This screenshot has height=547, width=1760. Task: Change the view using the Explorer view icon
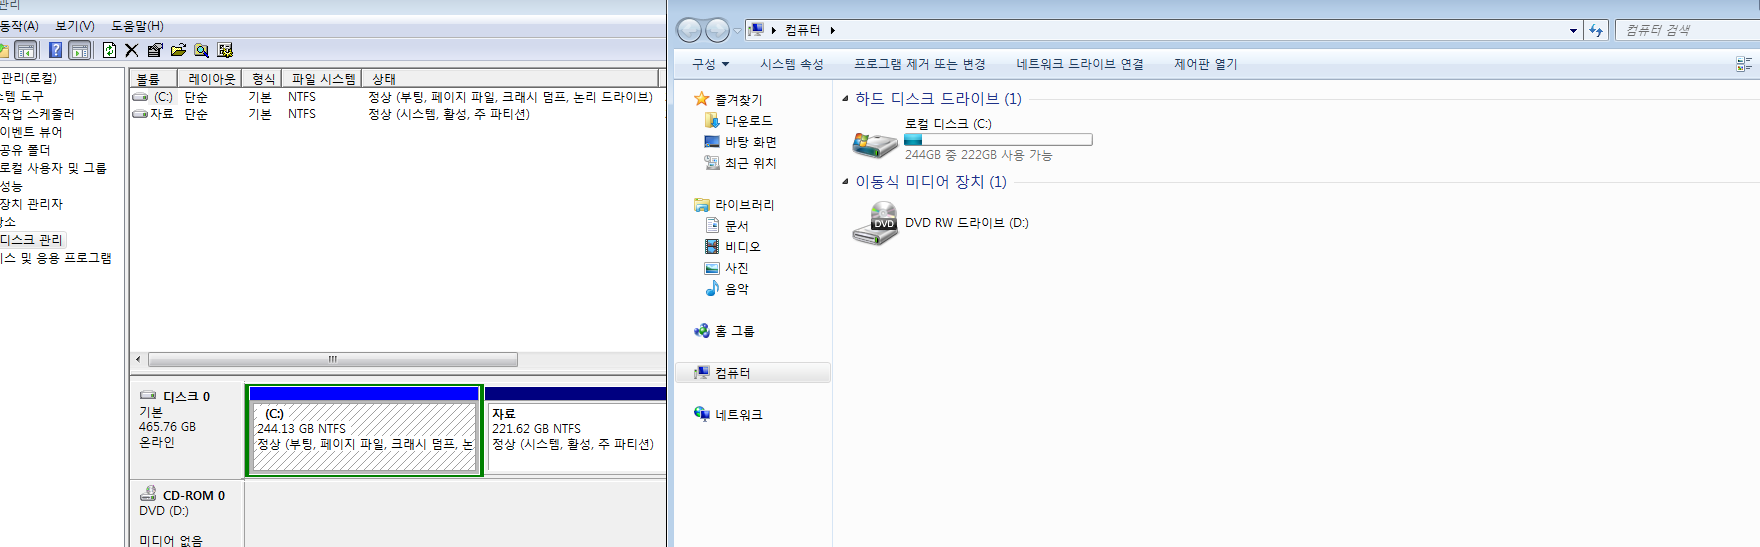click(1744, 64)
